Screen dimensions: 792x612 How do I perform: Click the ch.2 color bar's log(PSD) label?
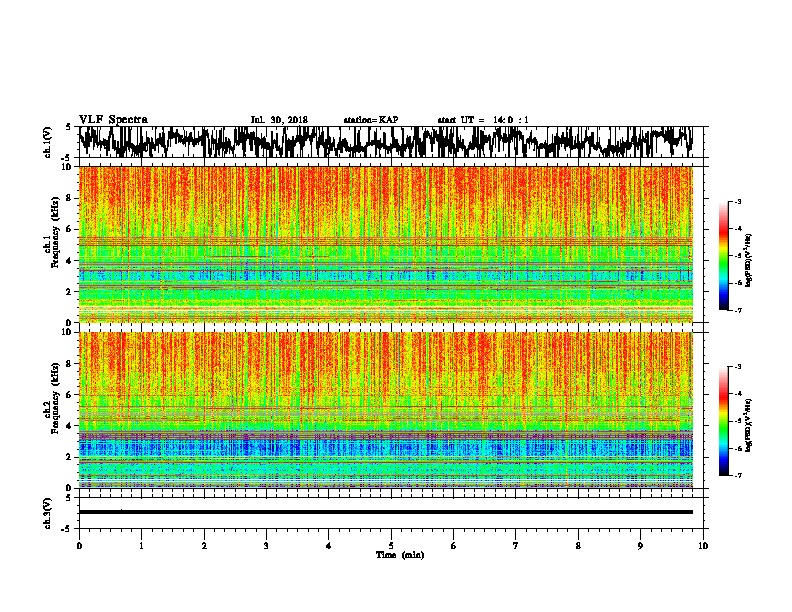pos(748,425)
